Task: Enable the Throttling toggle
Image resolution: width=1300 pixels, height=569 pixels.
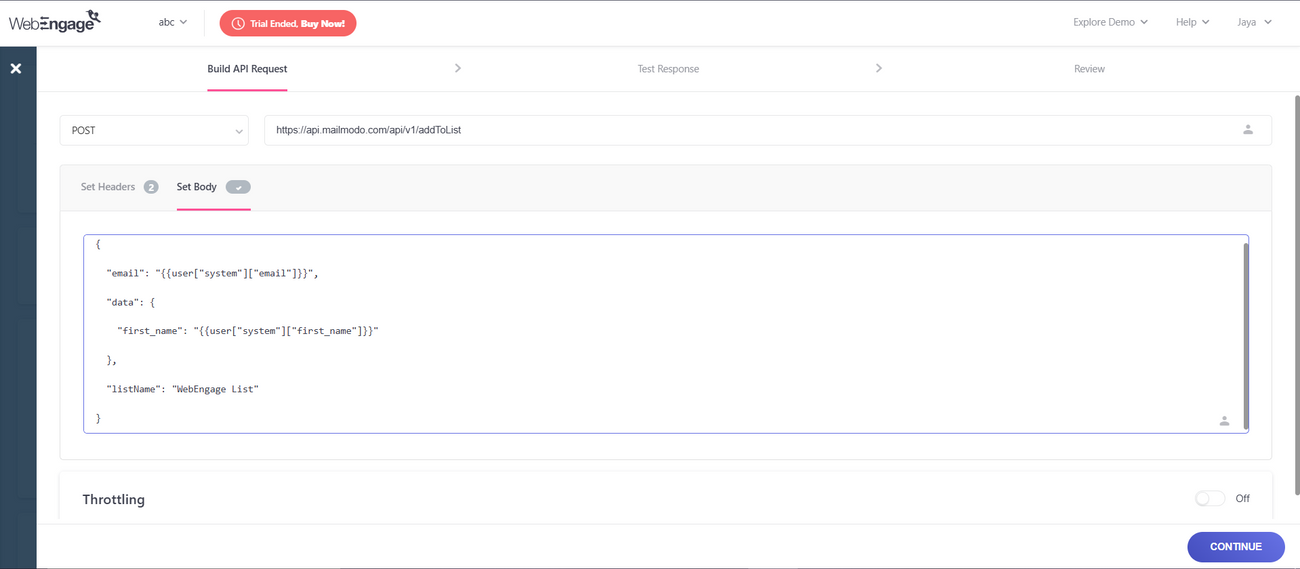Action: [1210, 498]
